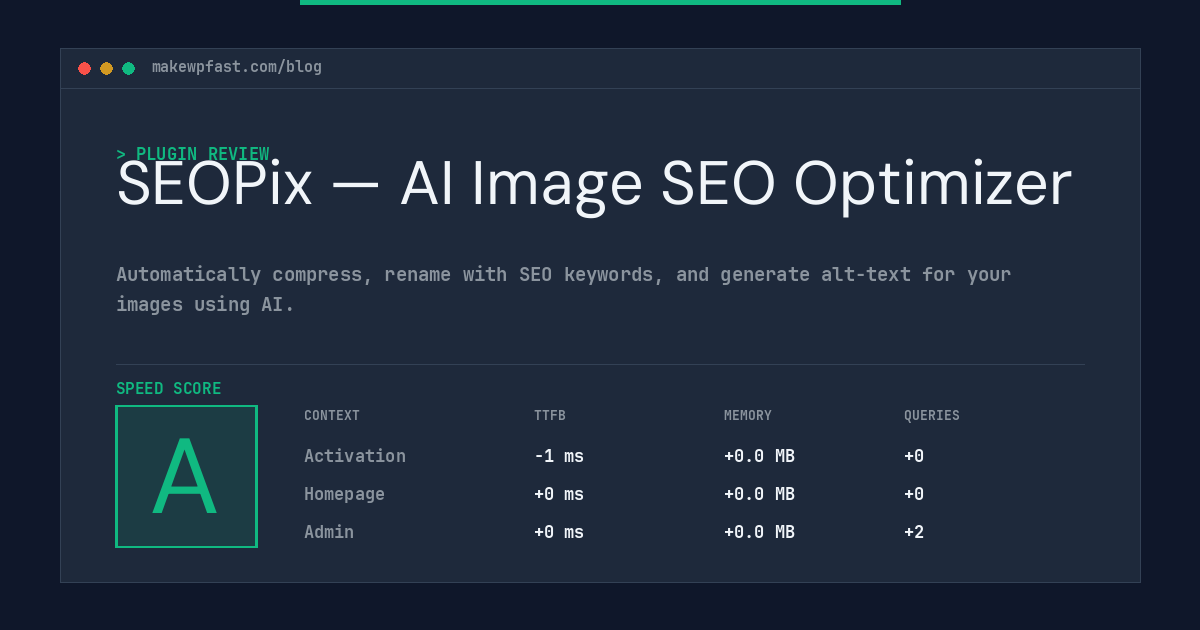Click the 'SEOPix — AI Image SEO Optimizer' title
This screenshot has height=630, width=1200.
tap(594, 185)
